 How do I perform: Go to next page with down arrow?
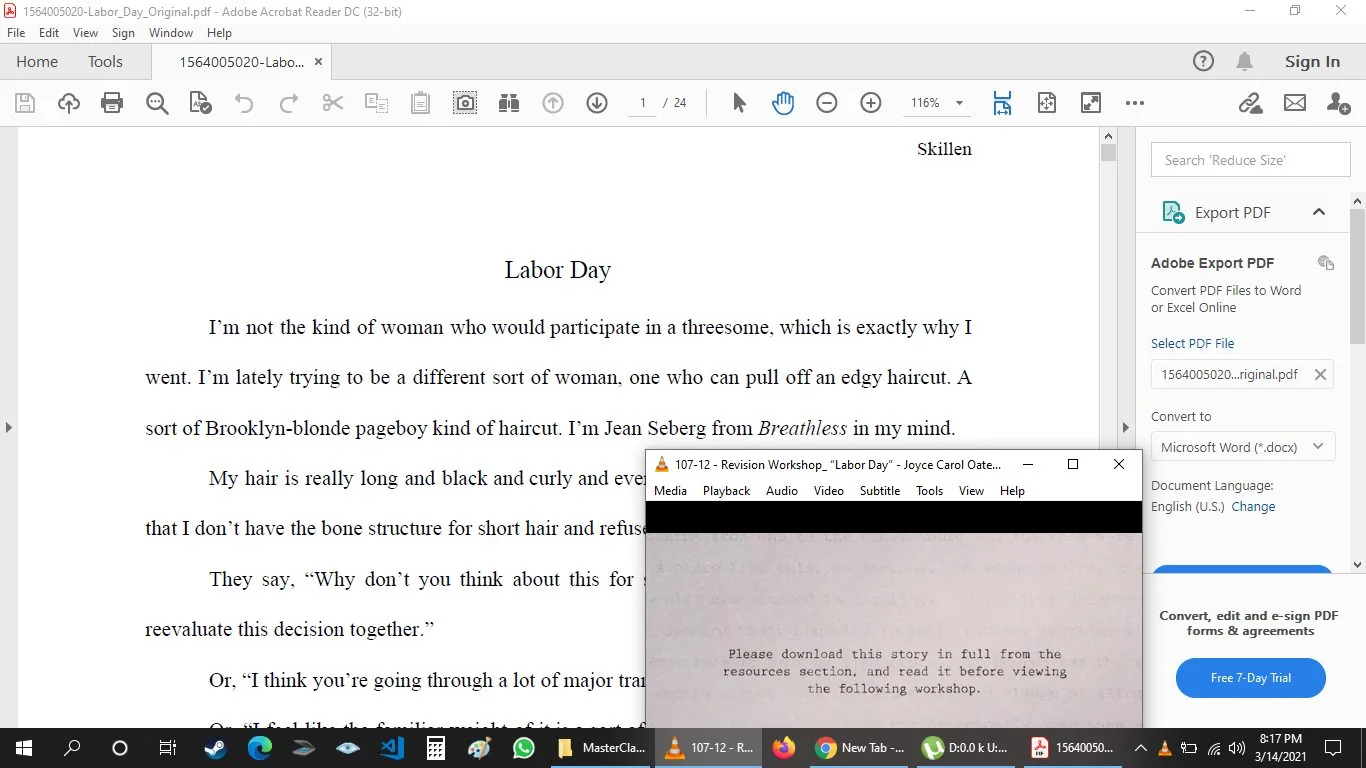597,103
